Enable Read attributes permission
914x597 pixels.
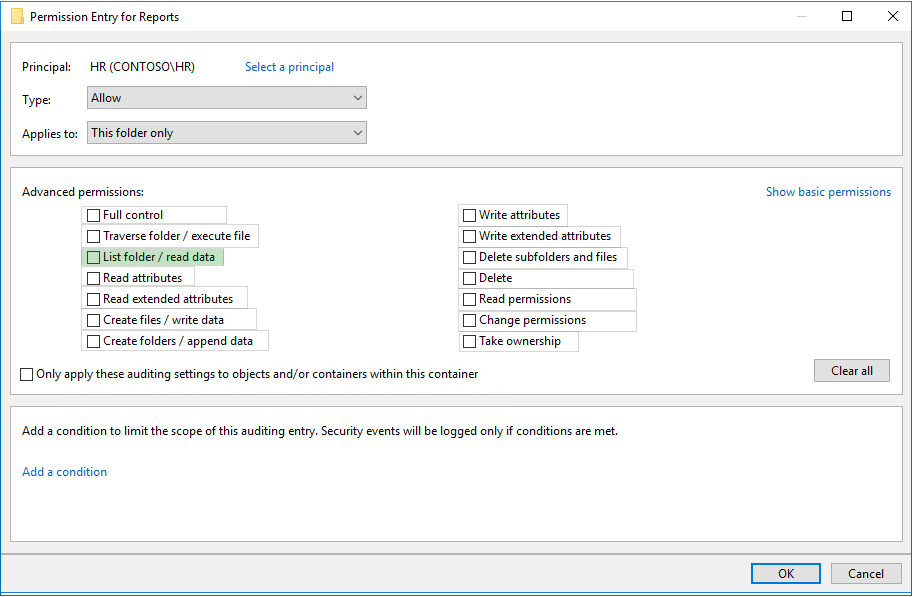[x=93, y=278]
